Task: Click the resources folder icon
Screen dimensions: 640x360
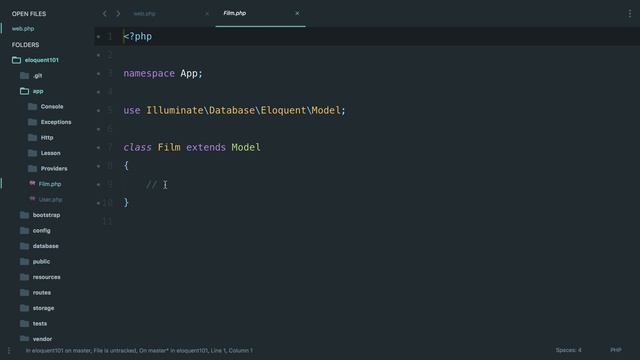Action: tap(24, 277)
